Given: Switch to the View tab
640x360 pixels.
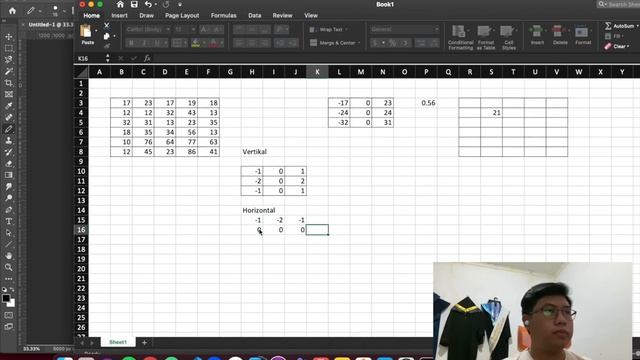Looking at the screenshot, I should tap(311, 16).
